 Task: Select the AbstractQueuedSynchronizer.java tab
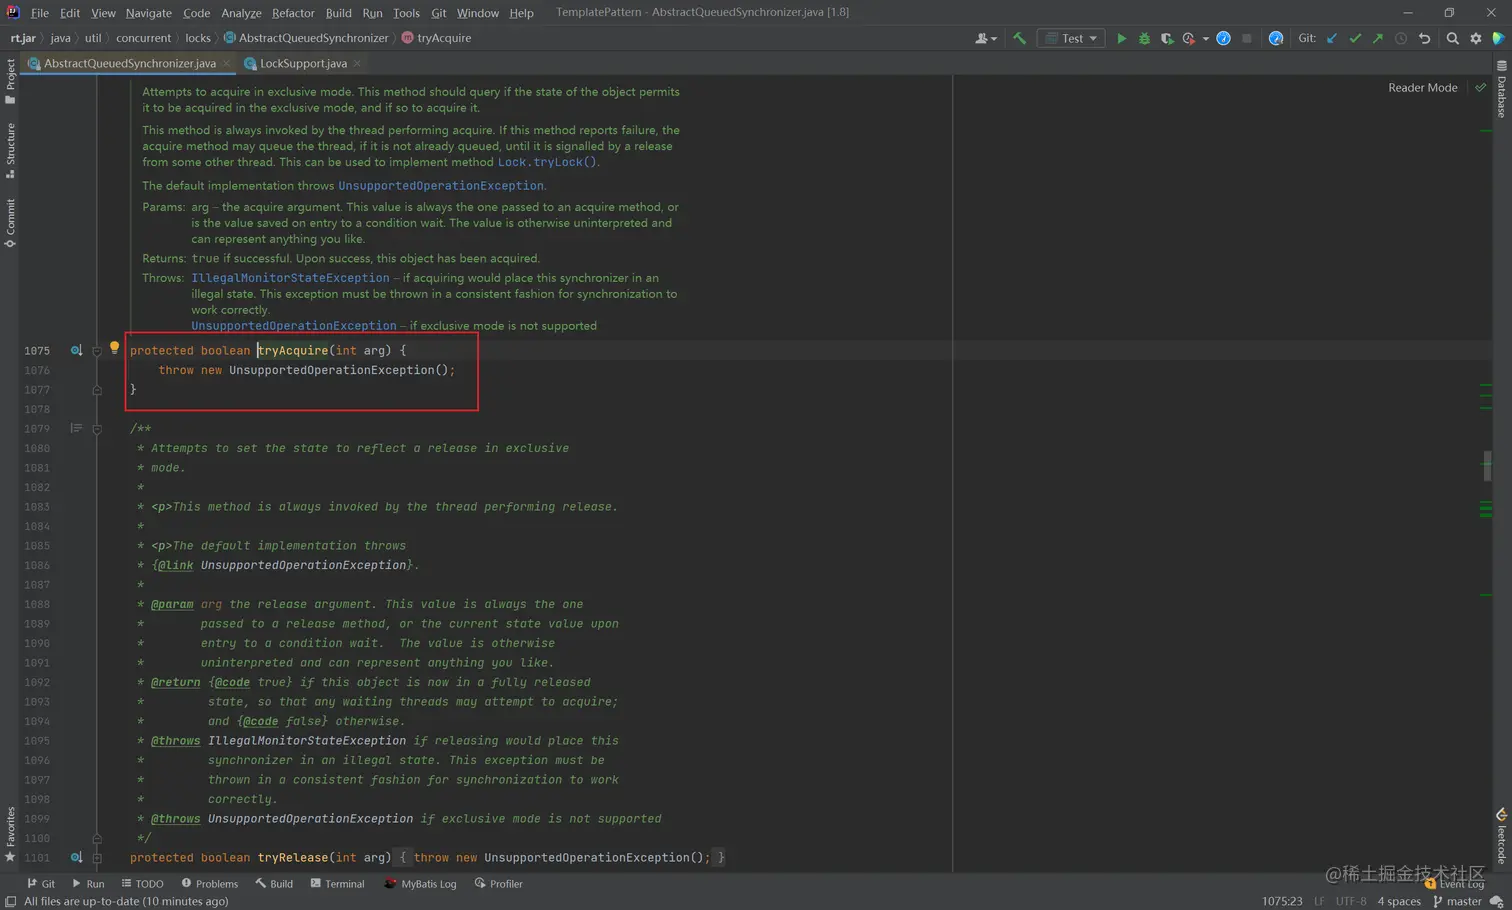tap(130, 63)
